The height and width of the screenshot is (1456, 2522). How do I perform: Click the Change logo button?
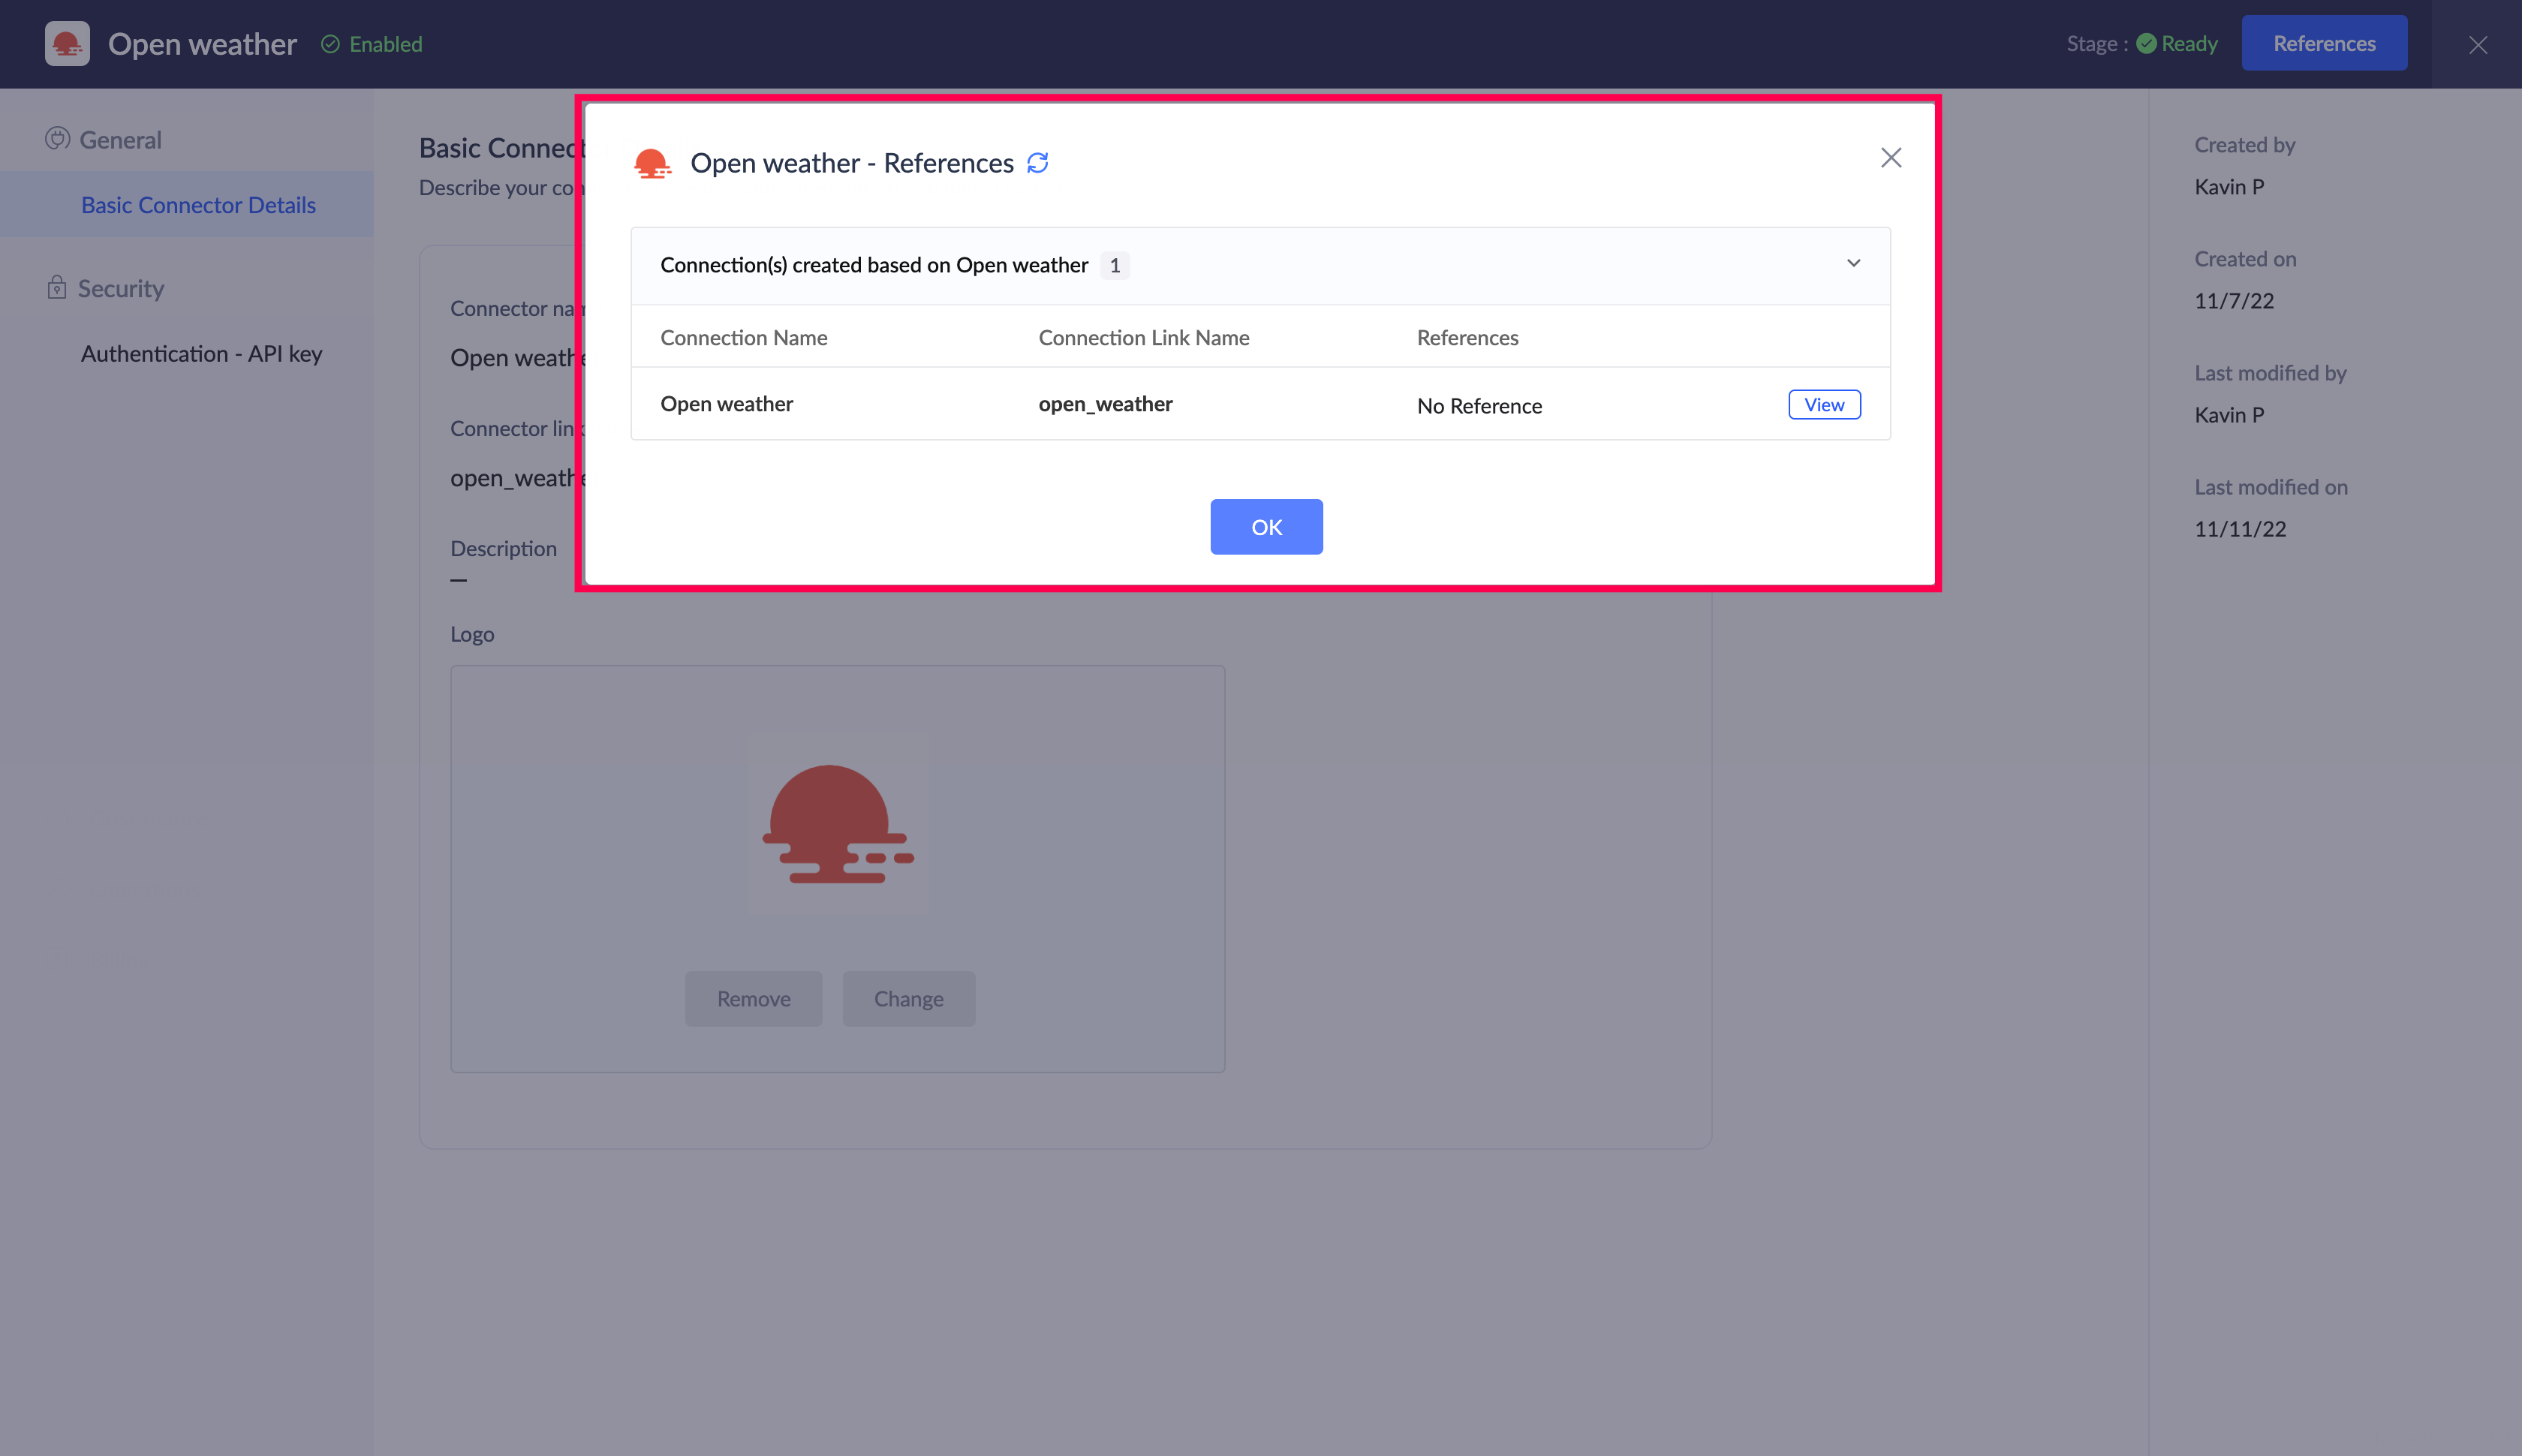click(908, 998)
